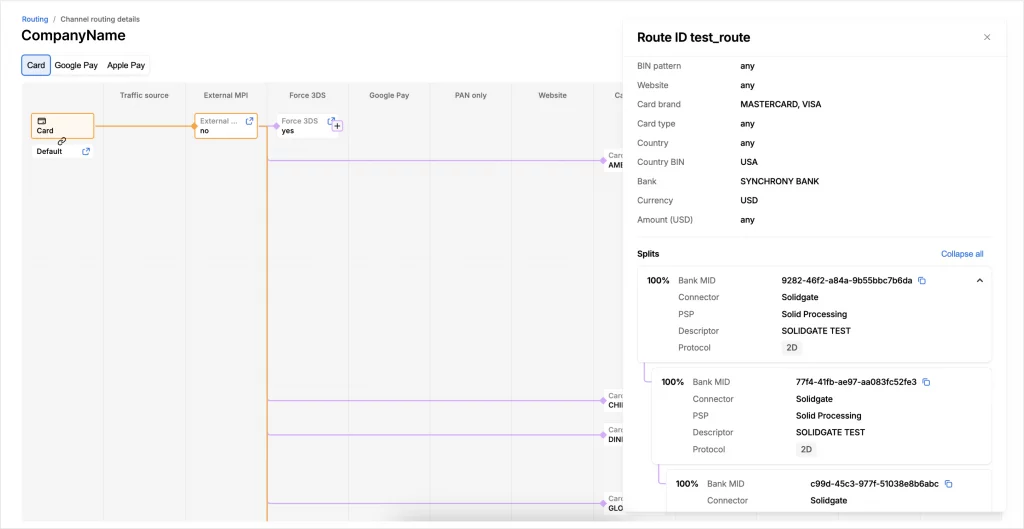The height and width of the screenshot is (529, 1024).
Task: Click the BIN pattern any value
Action: 748,66
